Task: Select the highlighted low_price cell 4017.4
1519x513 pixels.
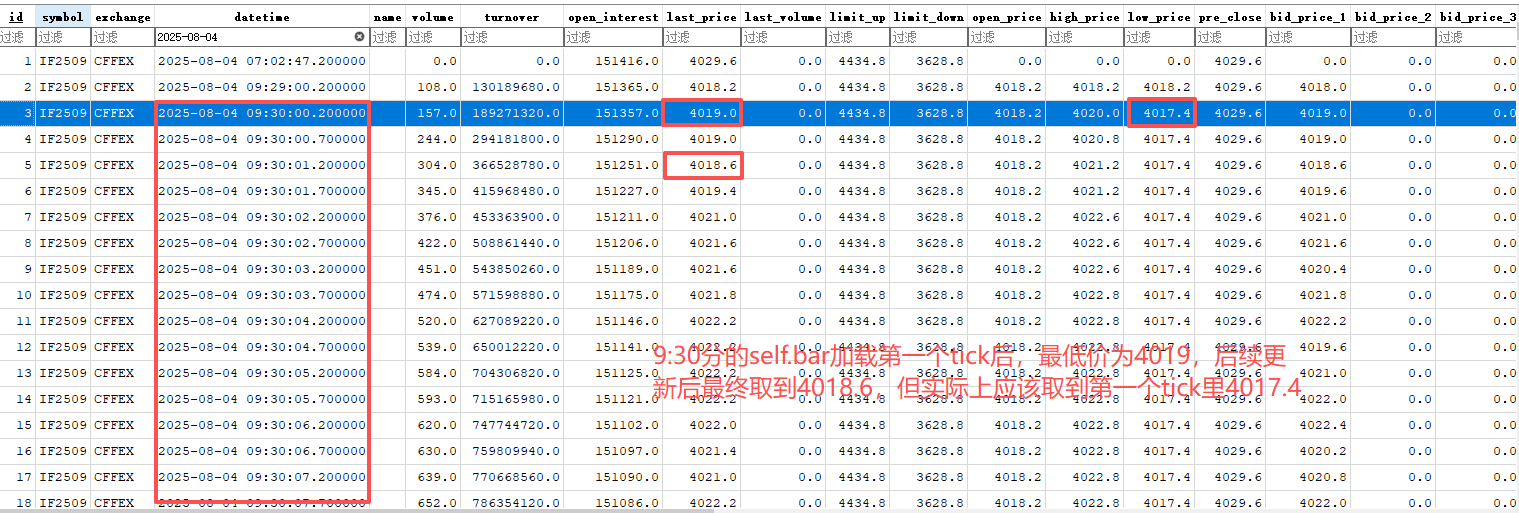Action: [x=1160, y=113]
